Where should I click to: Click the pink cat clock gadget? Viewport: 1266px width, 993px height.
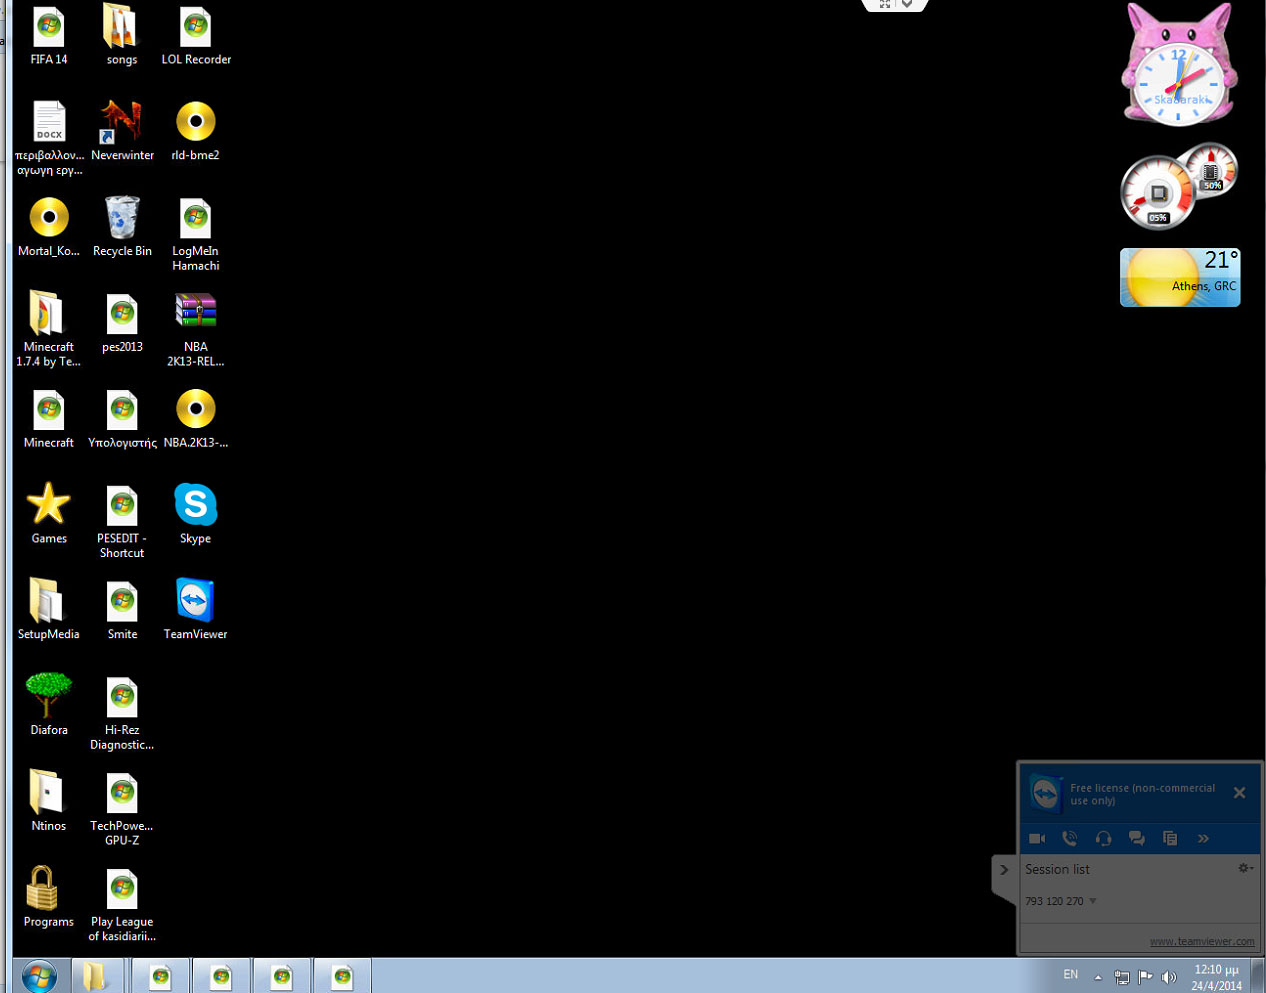click(1180, 66)
